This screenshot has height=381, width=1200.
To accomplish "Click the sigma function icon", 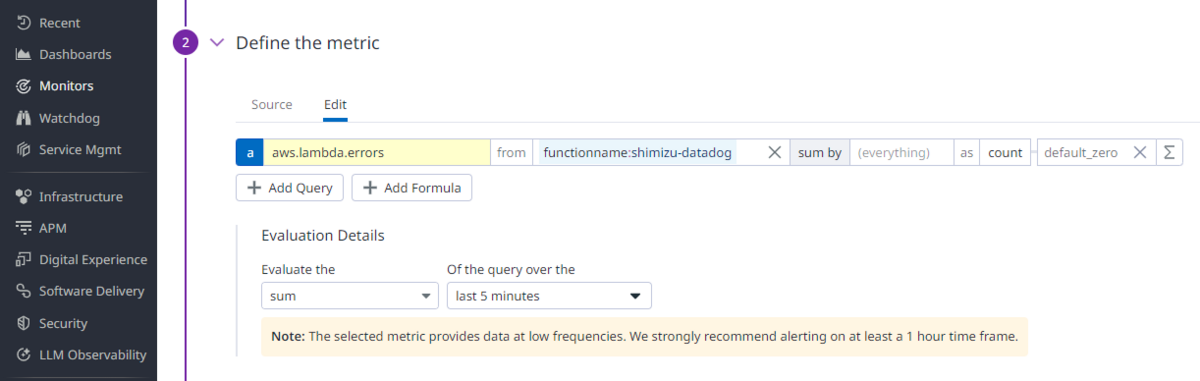I will [x=1170, y=153].
